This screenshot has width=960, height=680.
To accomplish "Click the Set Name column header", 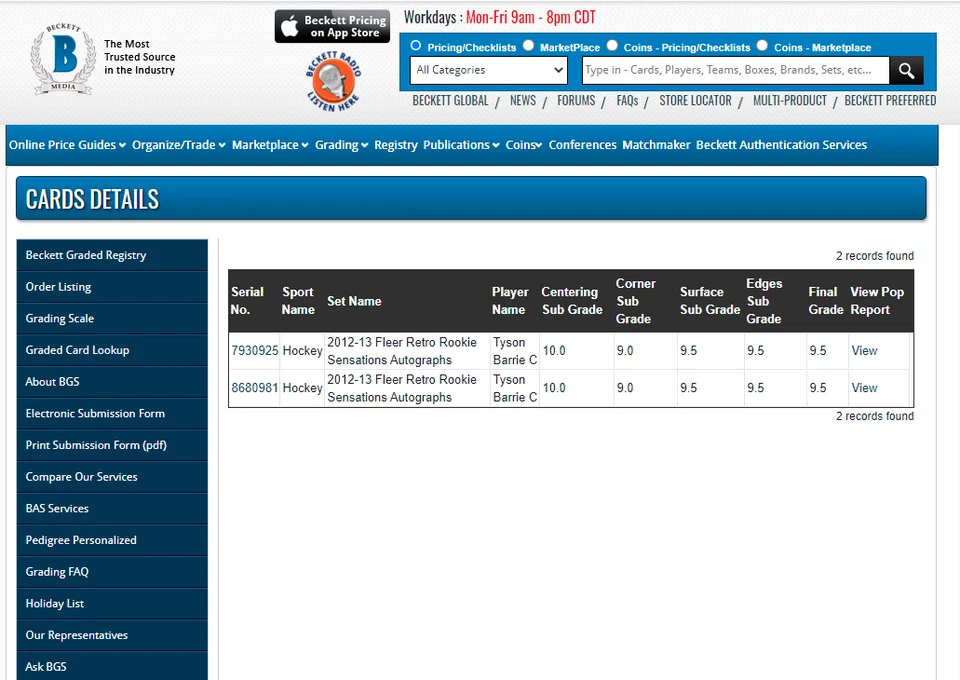I will (354, 301).
